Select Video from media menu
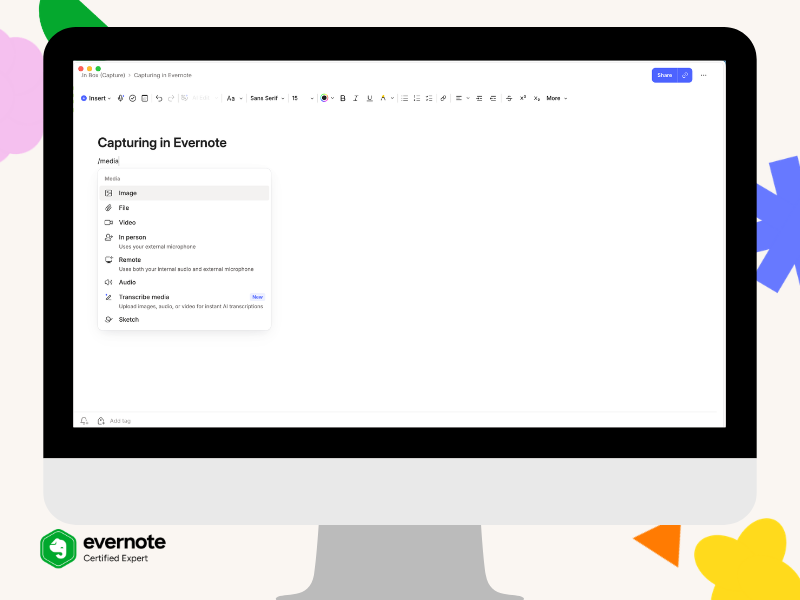The width and height of the screenshot is (800, 600). (x=184, y=222)
